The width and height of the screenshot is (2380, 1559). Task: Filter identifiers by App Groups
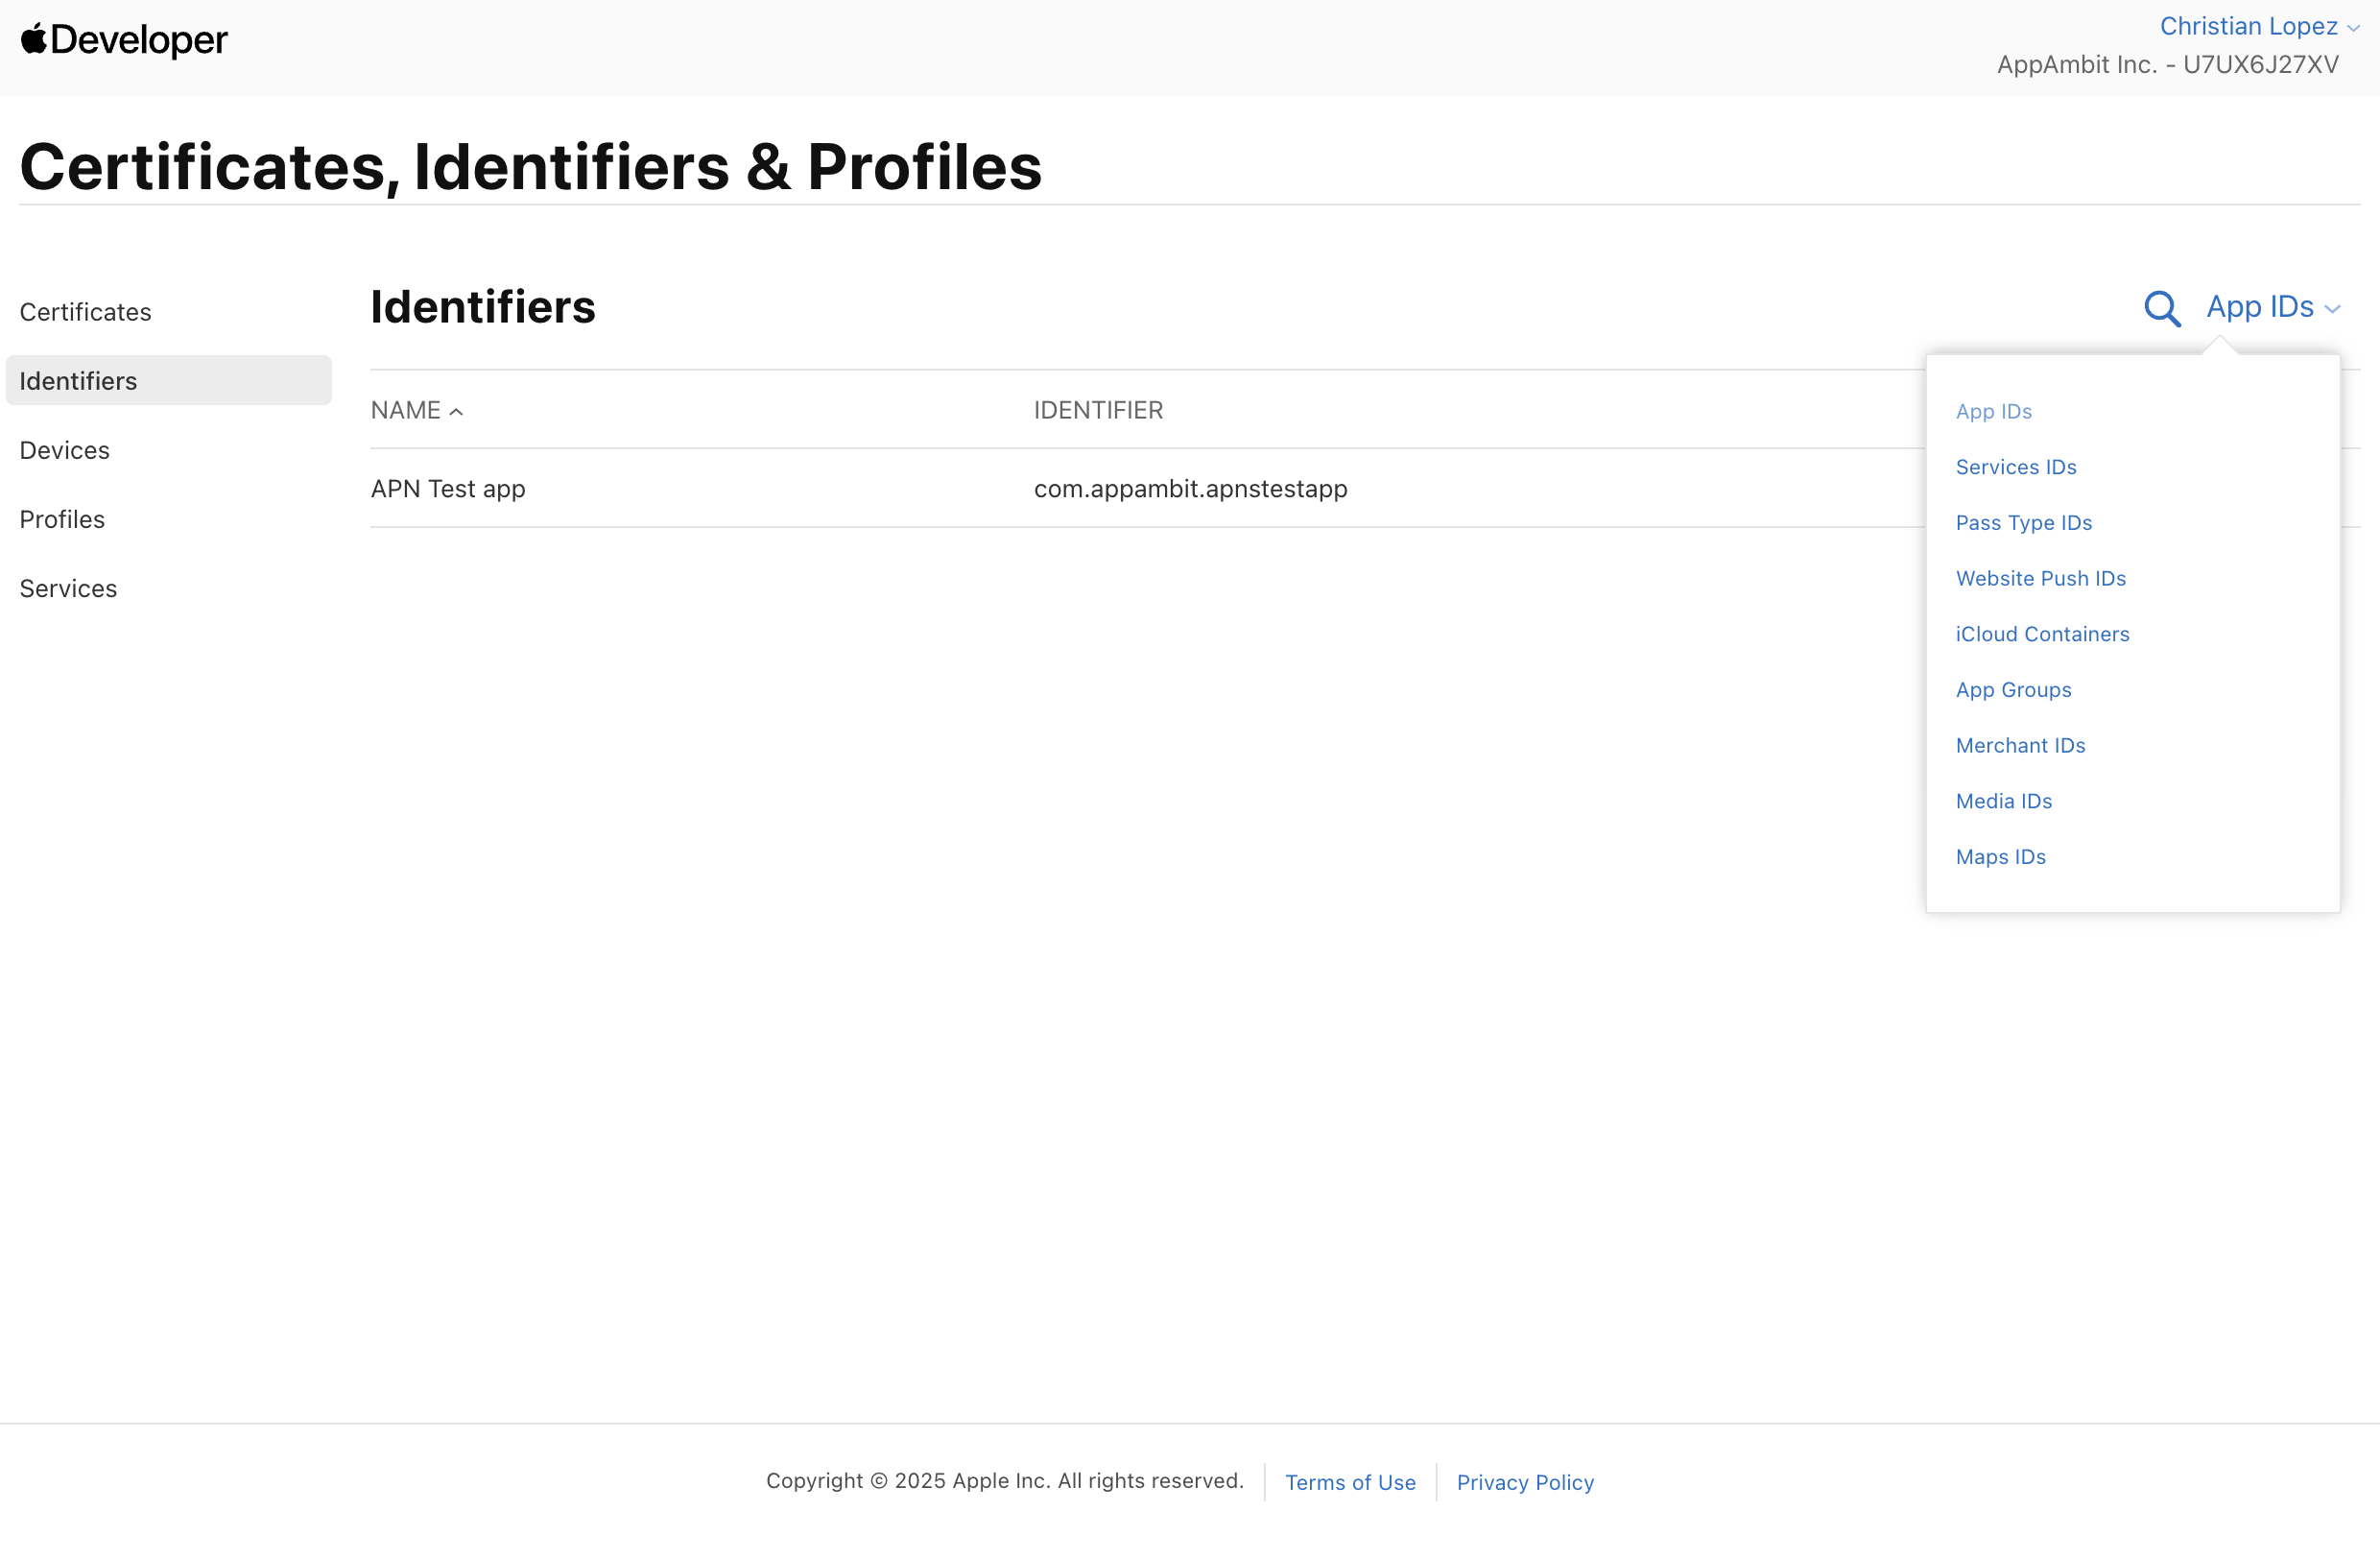(x=2013, y=690)
